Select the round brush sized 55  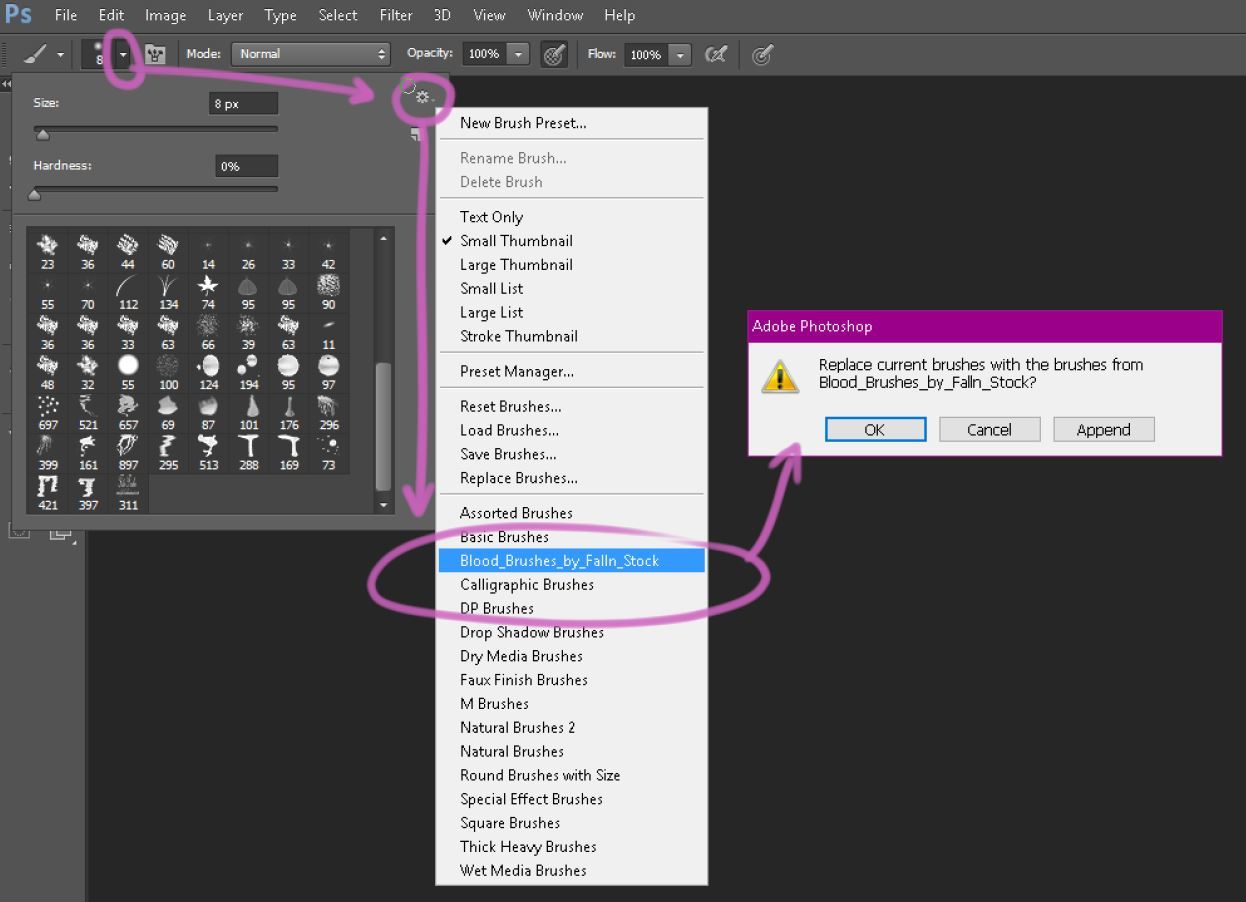[128, 371]
